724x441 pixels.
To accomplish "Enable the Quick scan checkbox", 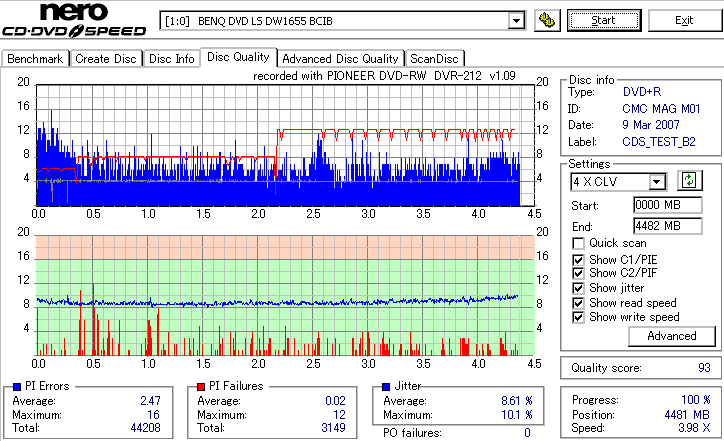I will pyautogui.click(x=578, y=243).
